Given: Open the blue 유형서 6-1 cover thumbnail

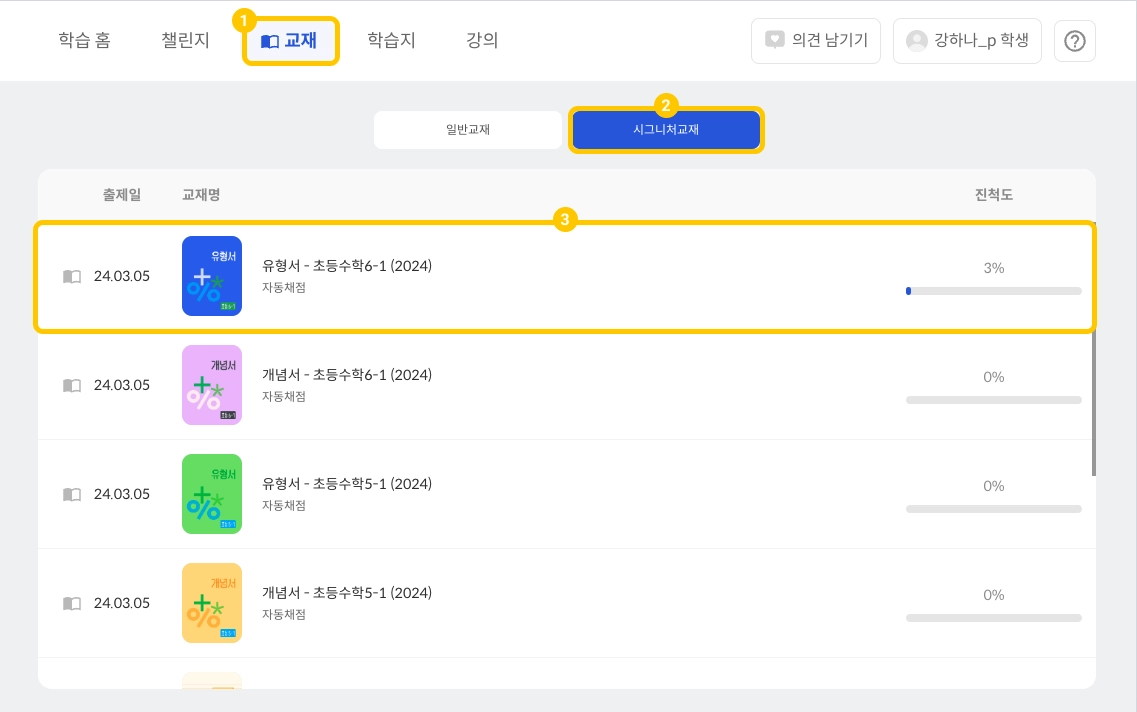Looking at the screenshot, I should (x=212, y=276).
